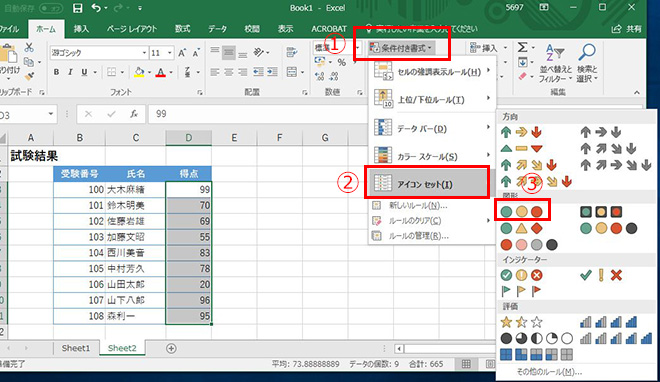Apply the Format Painter brush
660x382 pixels.
point(29,76)
